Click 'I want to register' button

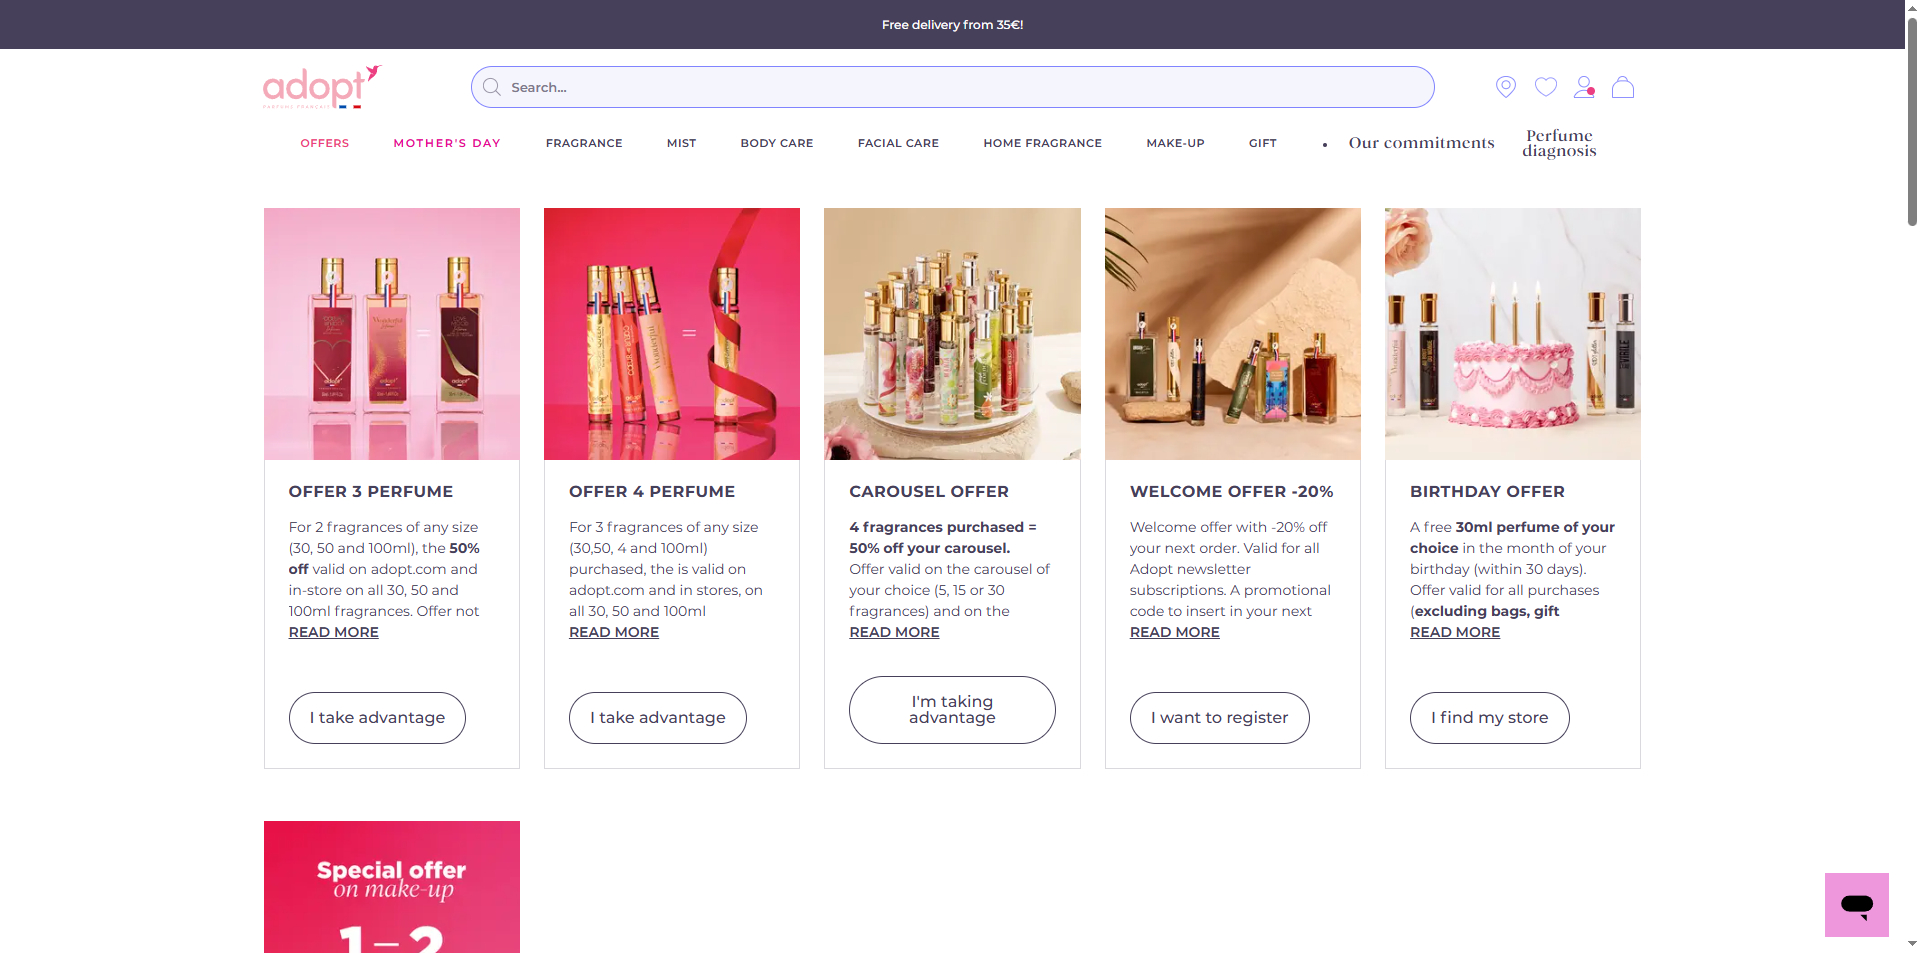click(x=1219, y=718)
